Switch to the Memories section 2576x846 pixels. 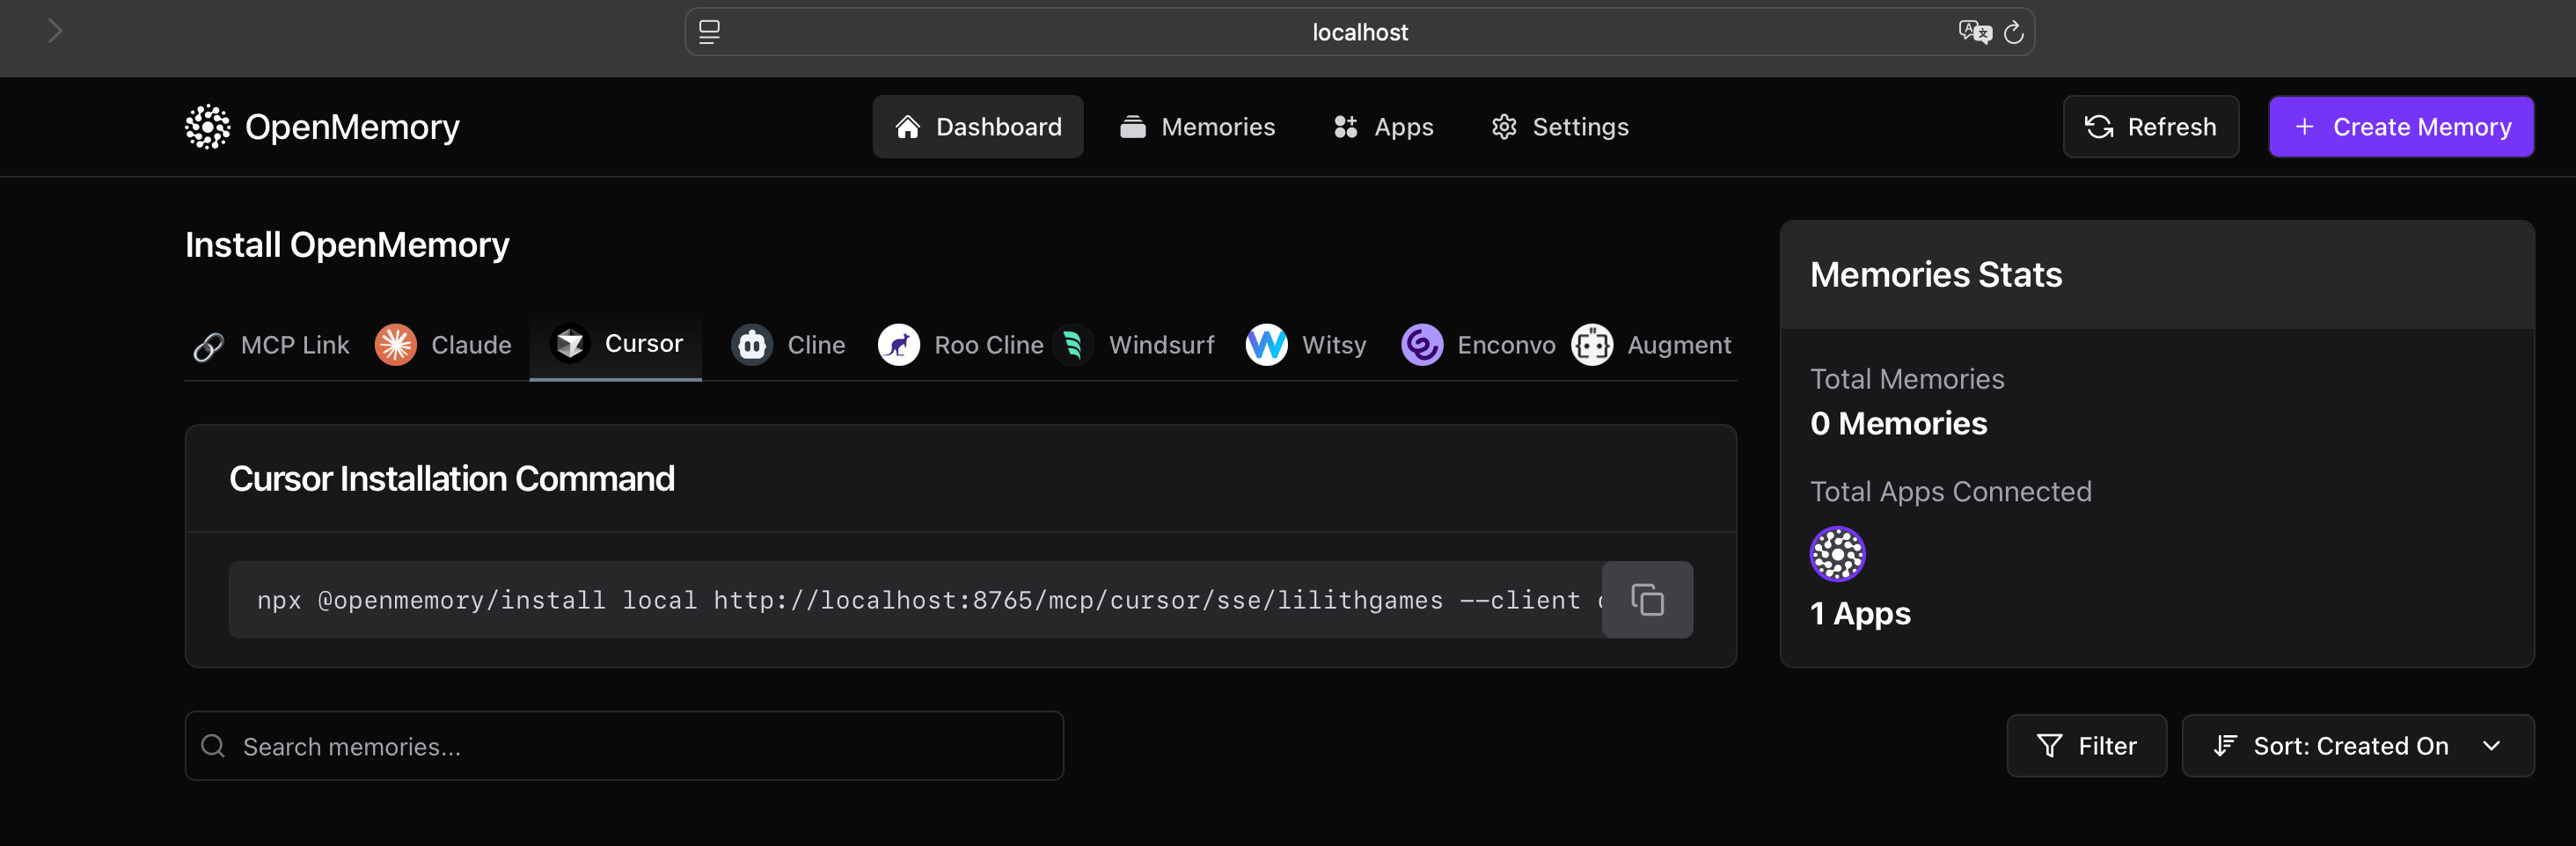(x=1197, y=126)
